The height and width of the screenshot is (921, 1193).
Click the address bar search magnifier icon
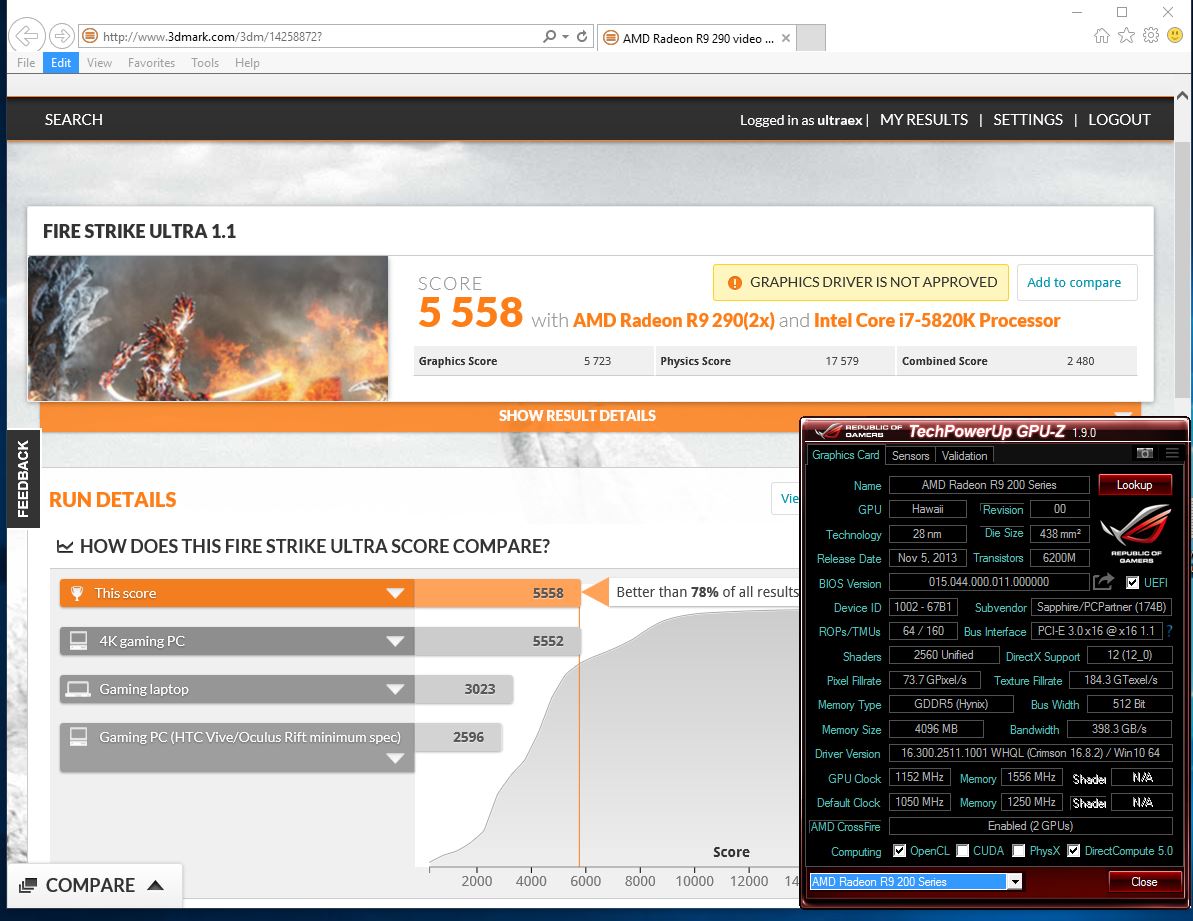click(549, 36)
